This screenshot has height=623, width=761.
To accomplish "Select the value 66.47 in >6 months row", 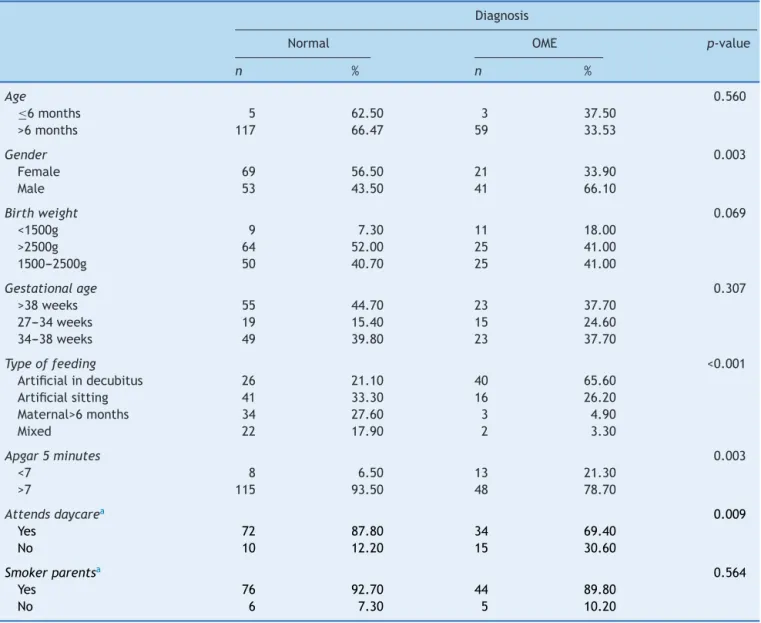I will (367, 130).
